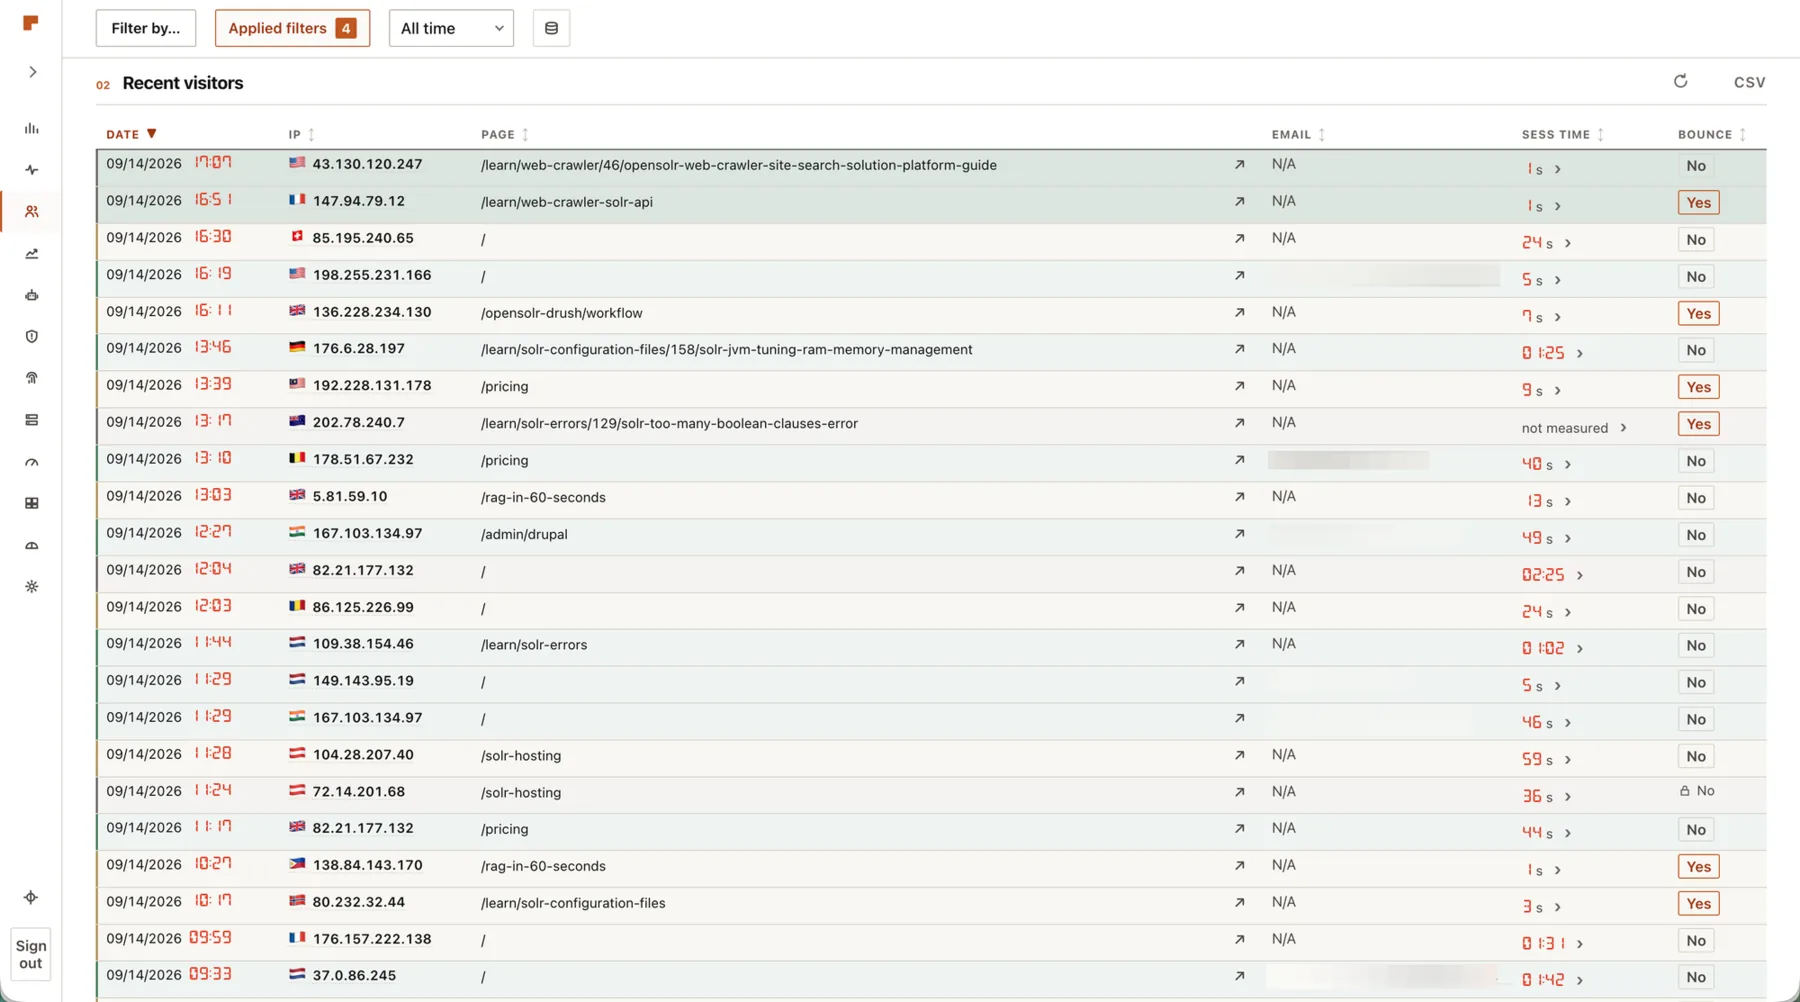
Task: Export visitors as CSV
Action: pos(1749,82)
